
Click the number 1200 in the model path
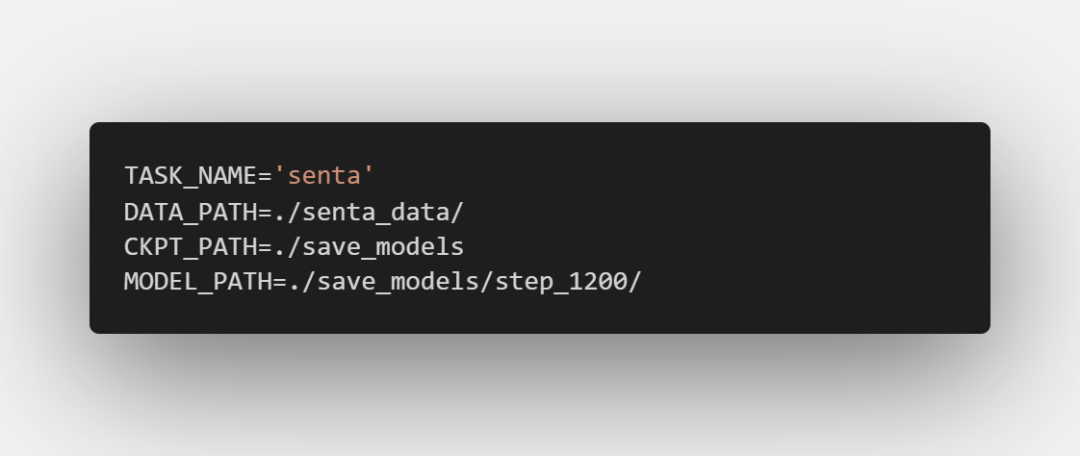pyautogui.click(x=598, y=282)
